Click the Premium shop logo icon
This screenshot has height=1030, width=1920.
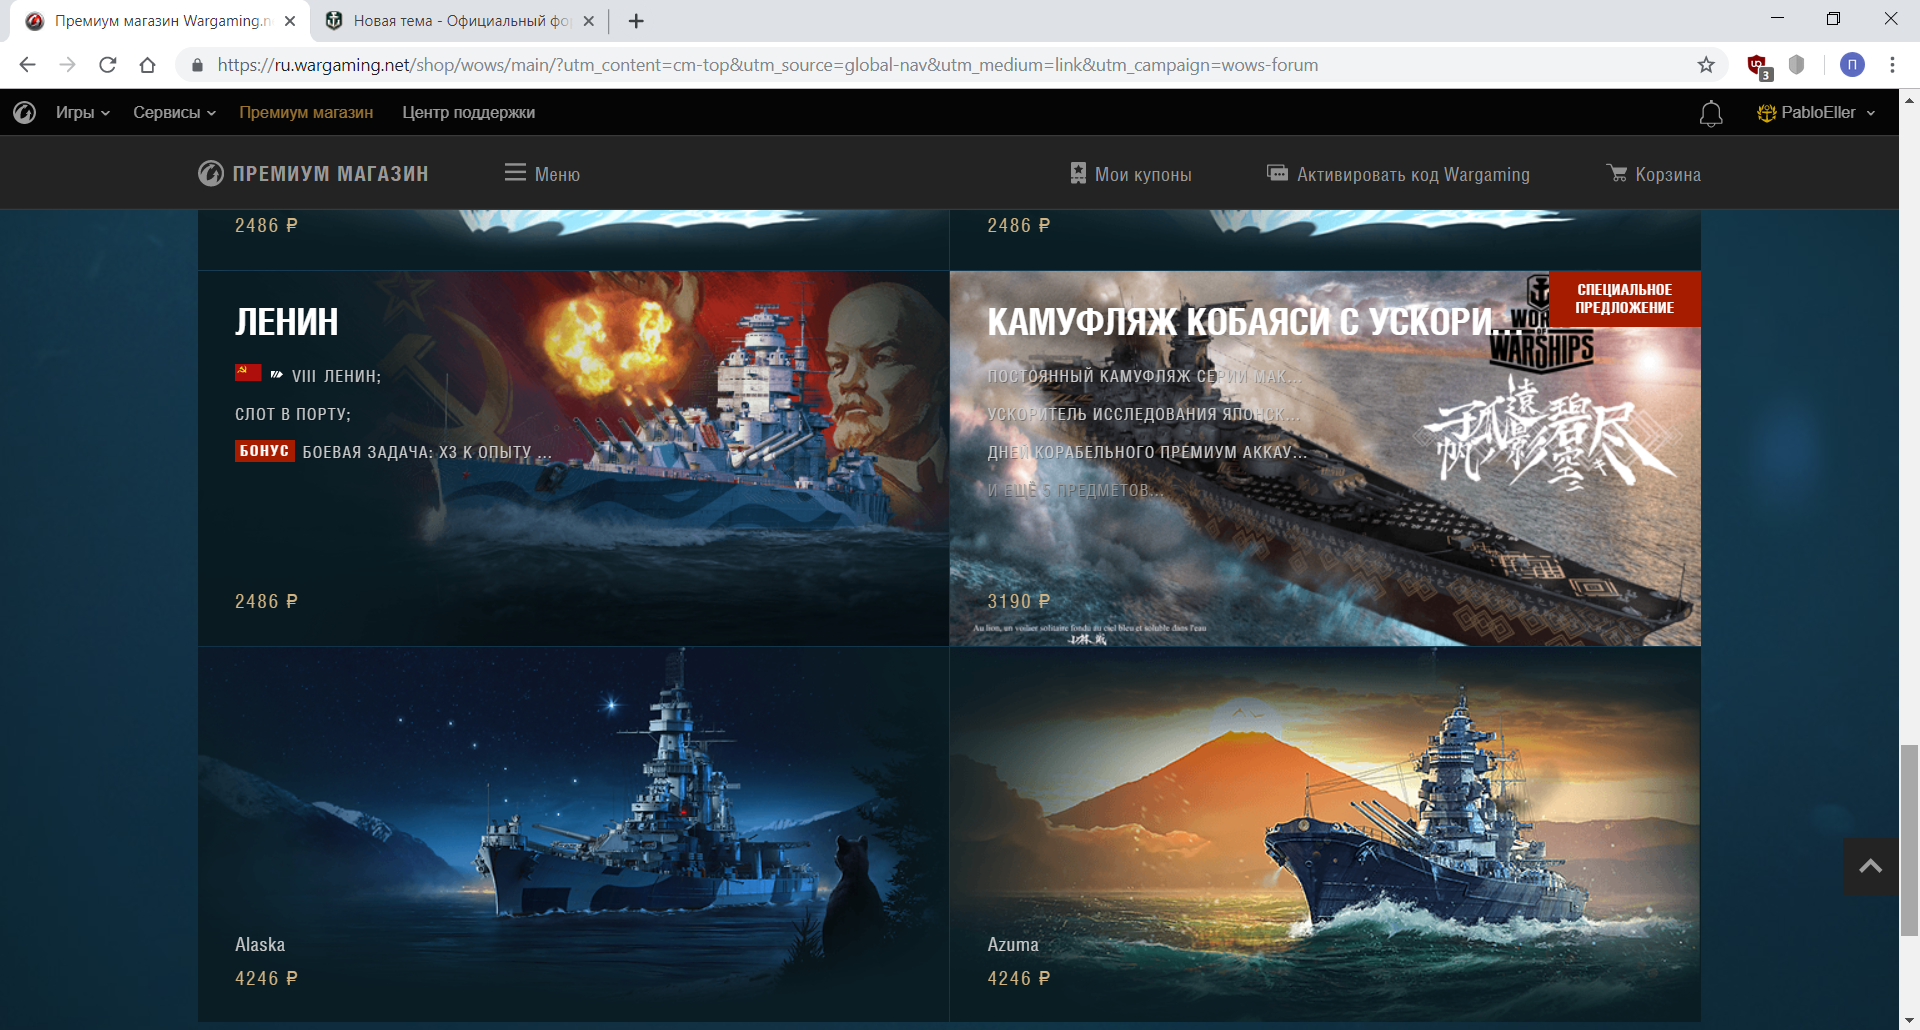211,174
